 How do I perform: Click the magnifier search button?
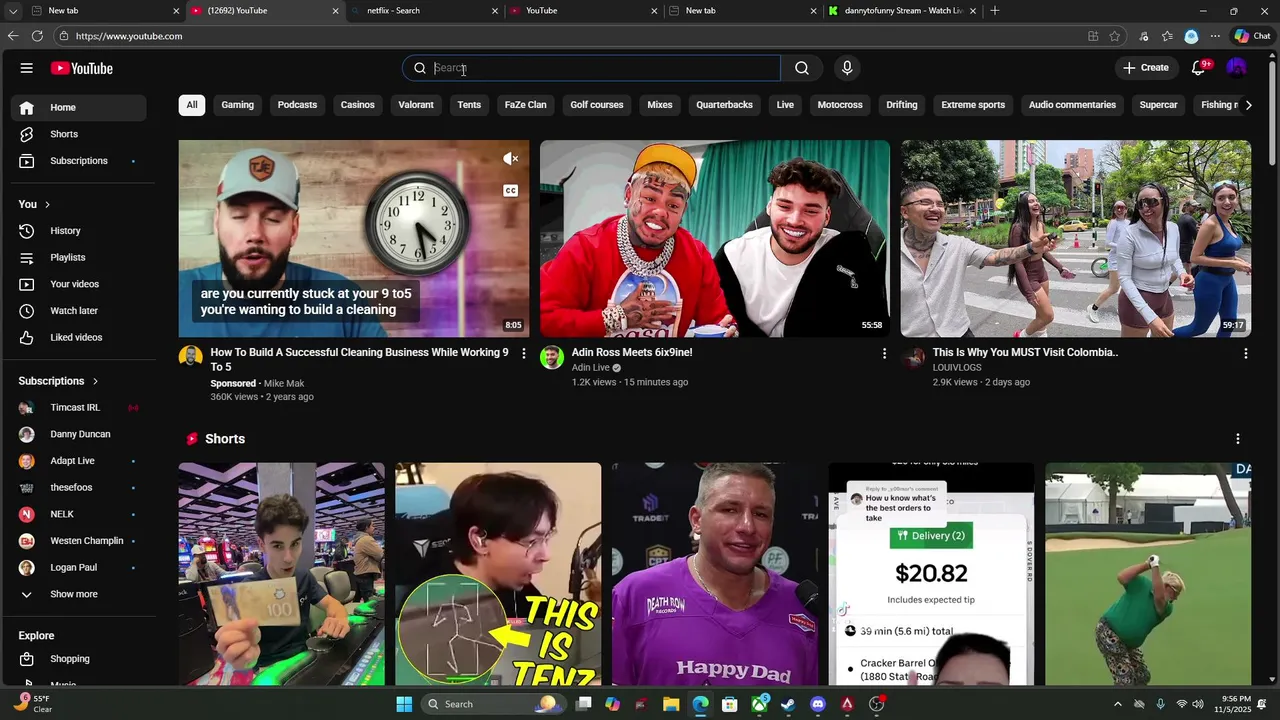[x=802, y=68]
